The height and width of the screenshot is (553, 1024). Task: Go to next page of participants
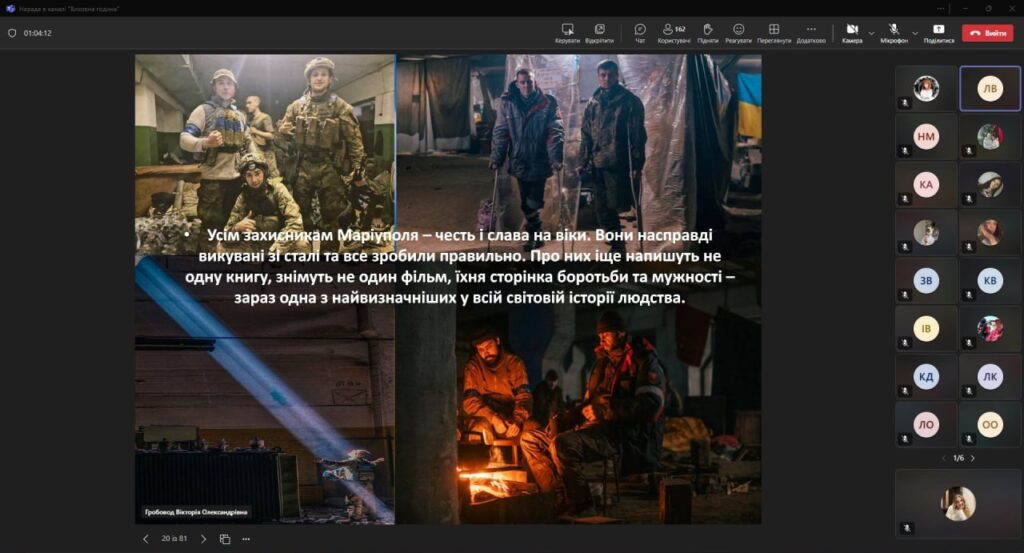(972, 458)
